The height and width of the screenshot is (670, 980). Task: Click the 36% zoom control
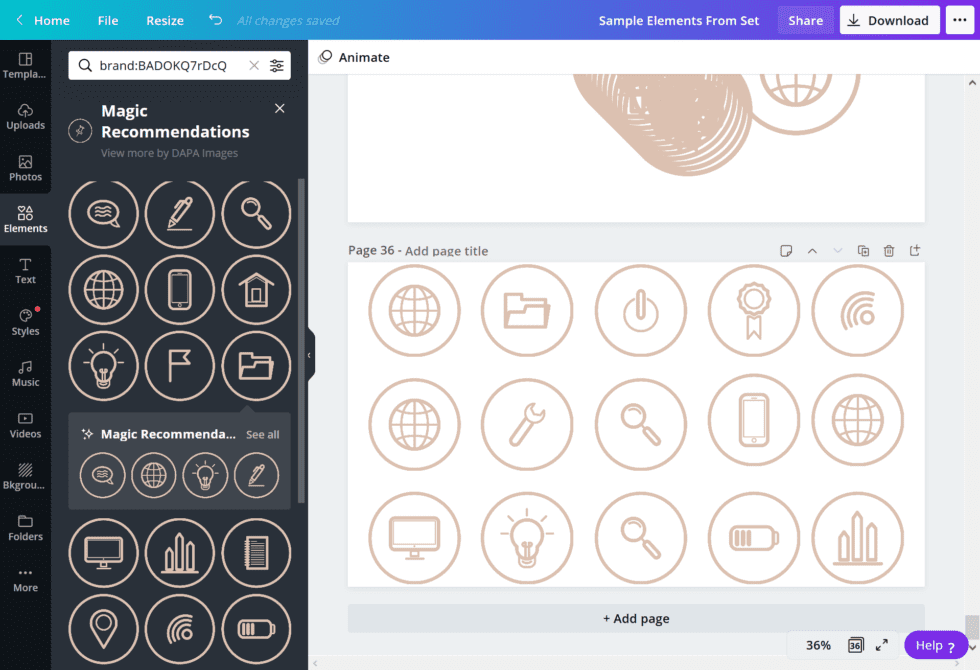pos(820,645)
